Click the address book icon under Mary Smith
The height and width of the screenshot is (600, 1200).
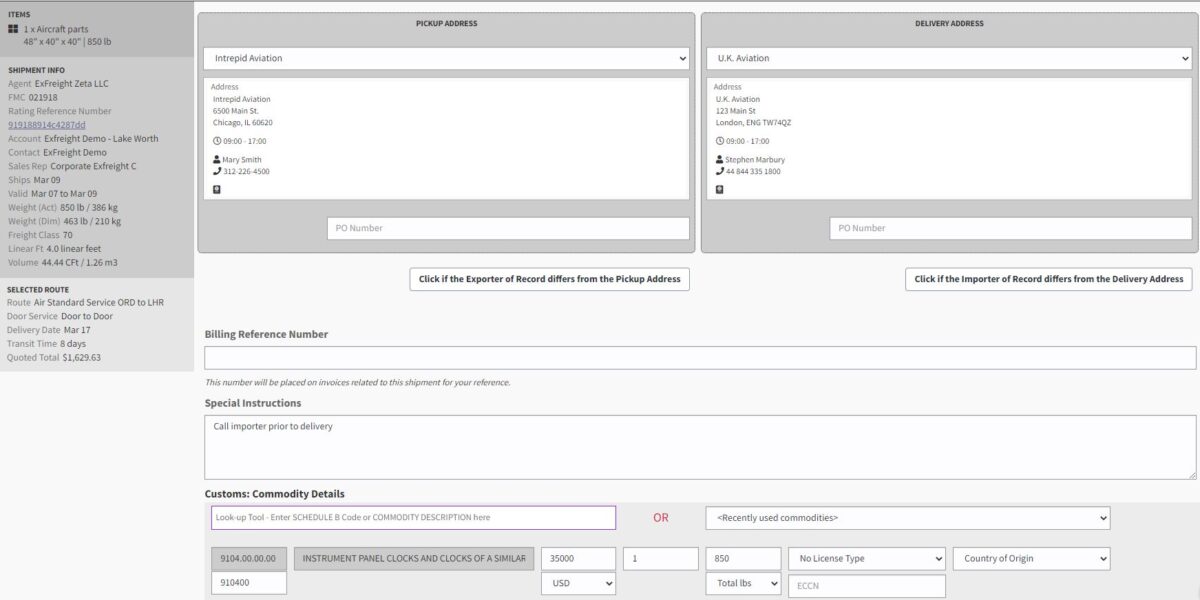217,189
